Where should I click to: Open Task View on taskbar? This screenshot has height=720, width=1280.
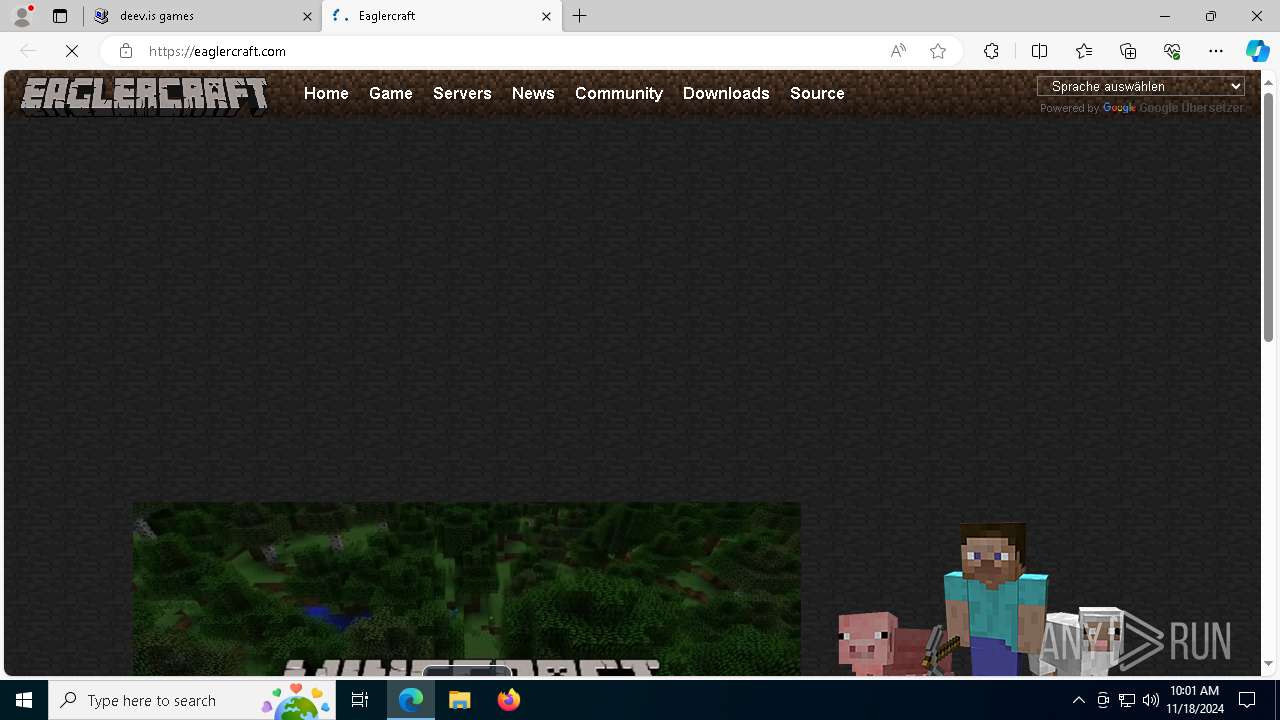point(360,700)
